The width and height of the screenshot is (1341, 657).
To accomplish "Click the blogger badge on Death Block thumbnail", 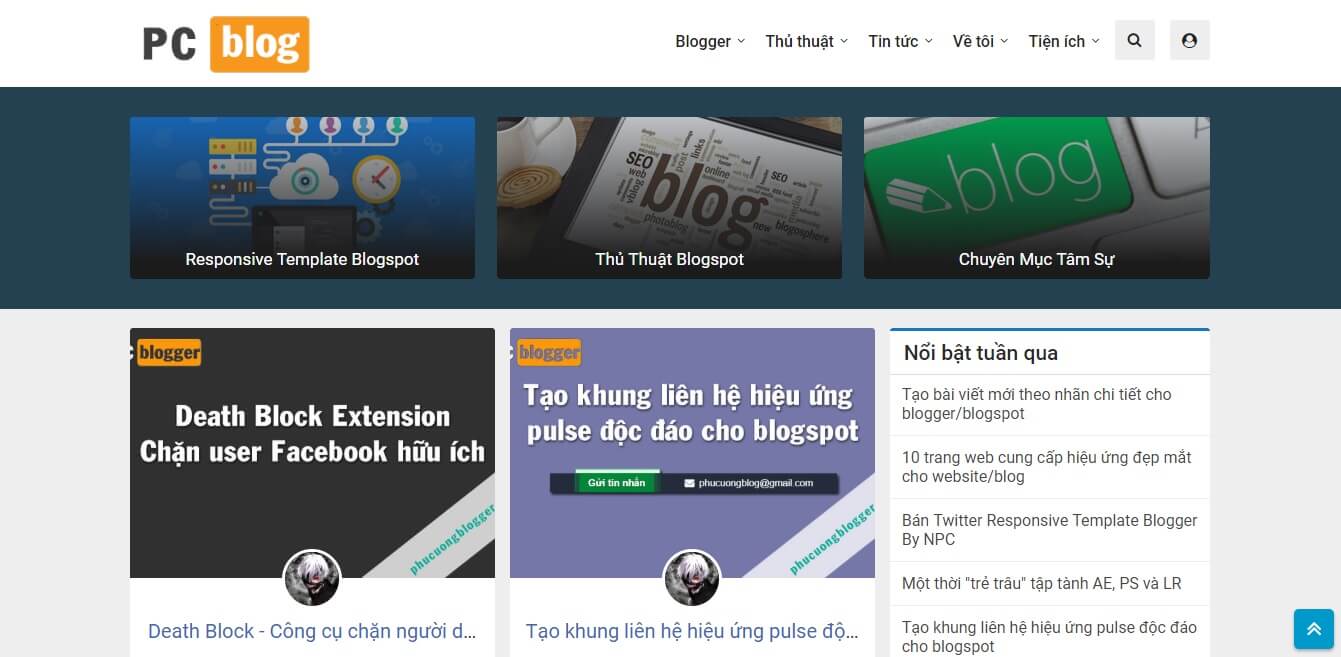I will point(166,352).
